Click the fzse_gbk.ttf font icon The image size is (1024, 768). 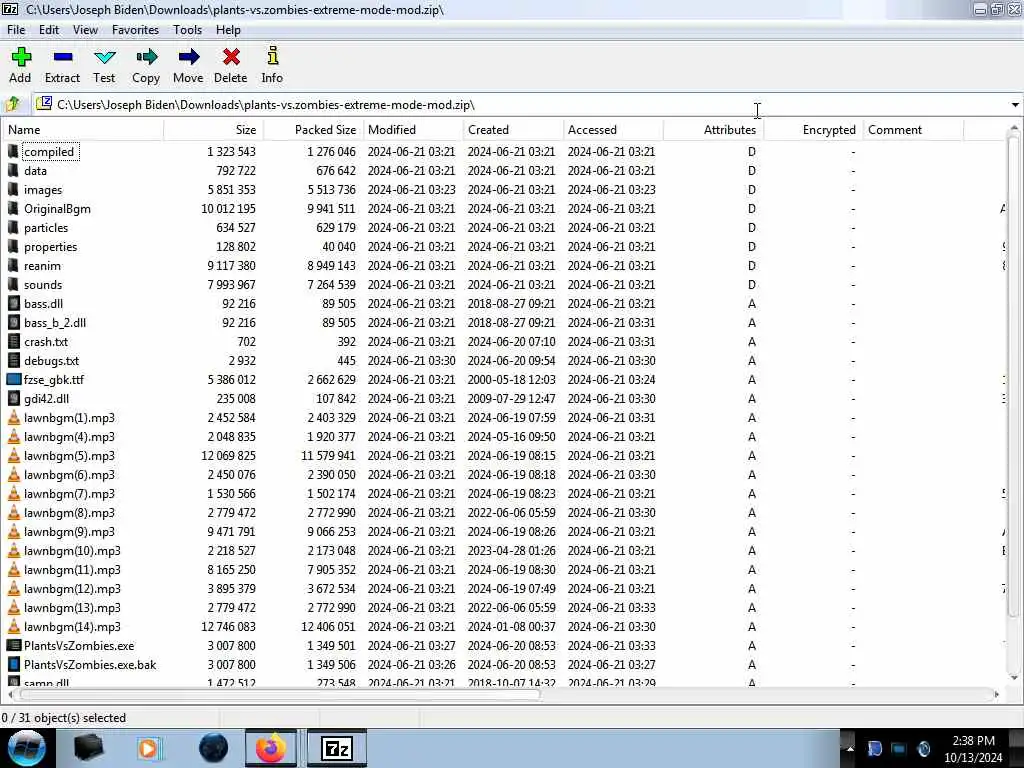pyautogui.click(x=14, y=379)
